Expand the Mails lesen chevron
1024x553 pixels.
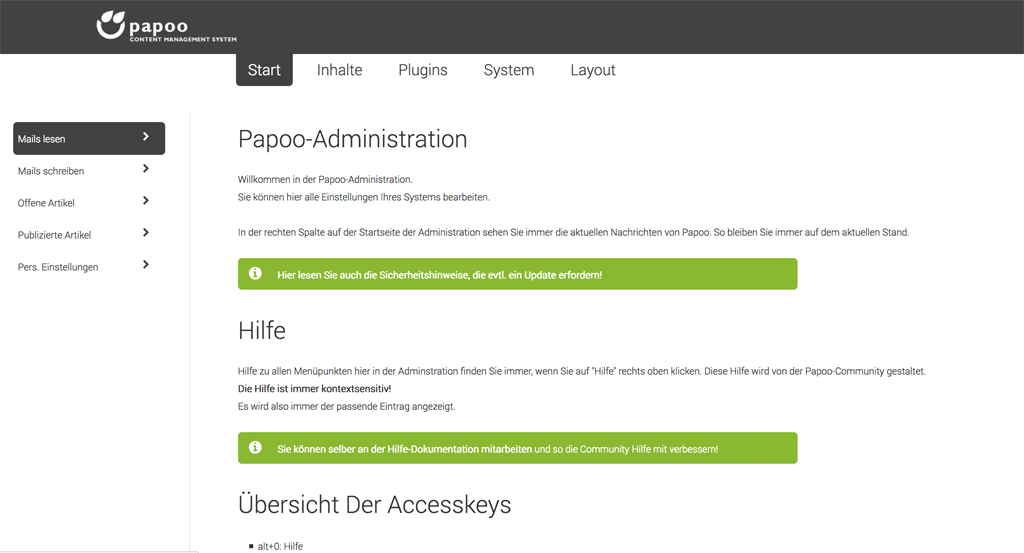pos(146,136)
